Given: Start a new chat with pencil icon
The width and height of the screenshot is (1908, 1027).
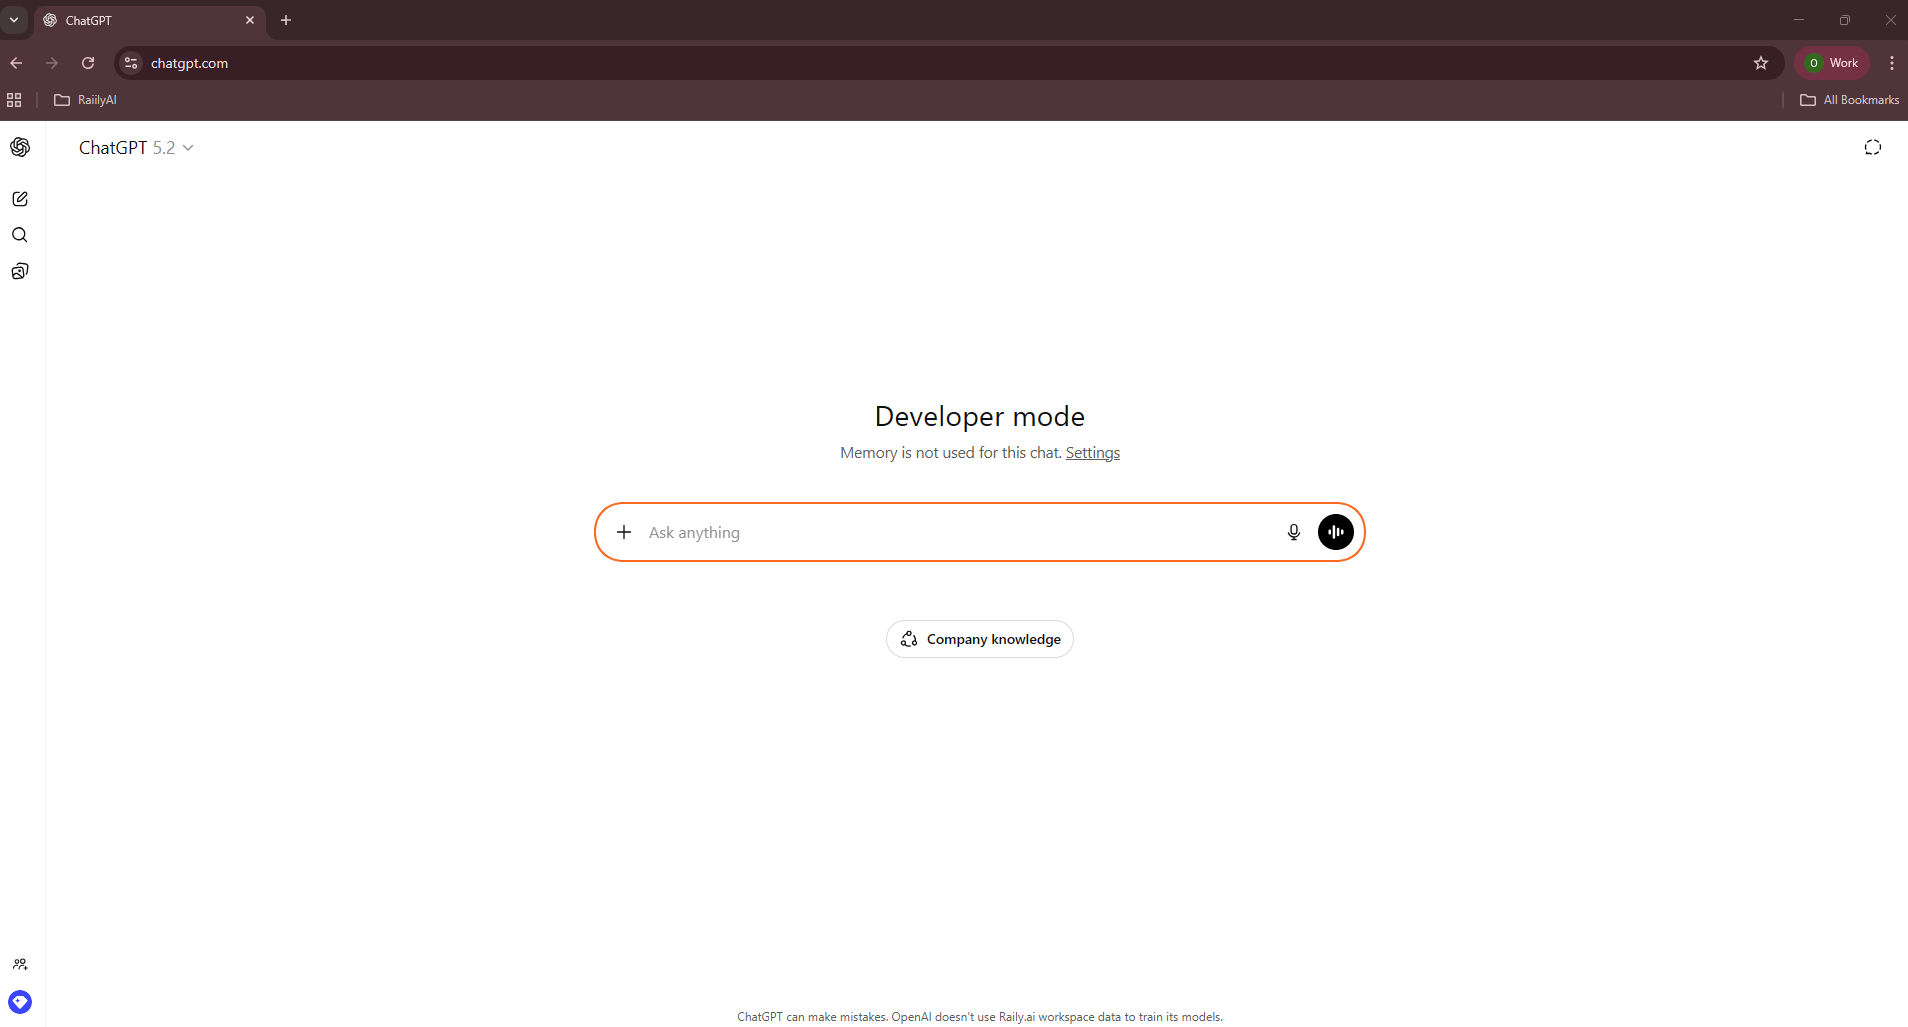Looking at the screenshot, I should pyautogui.click(x=20, y=199).
